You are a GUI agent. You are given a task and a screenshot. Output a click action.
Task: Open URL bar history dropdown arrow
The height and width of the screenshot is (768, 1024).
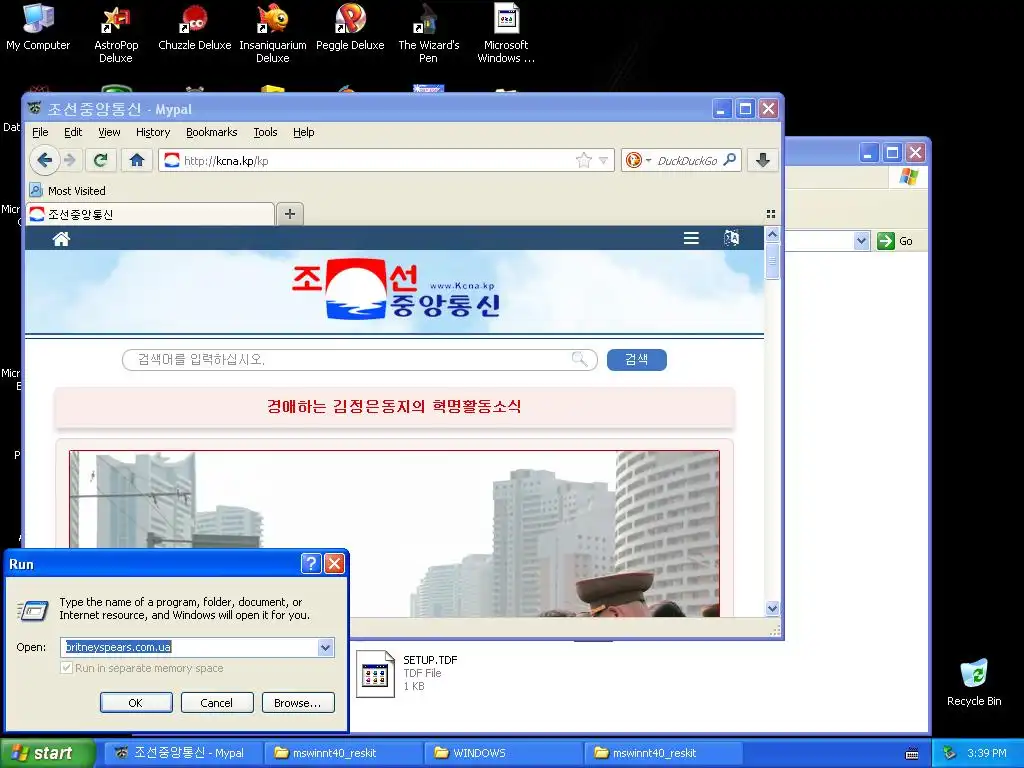click(x=603, y=160)
